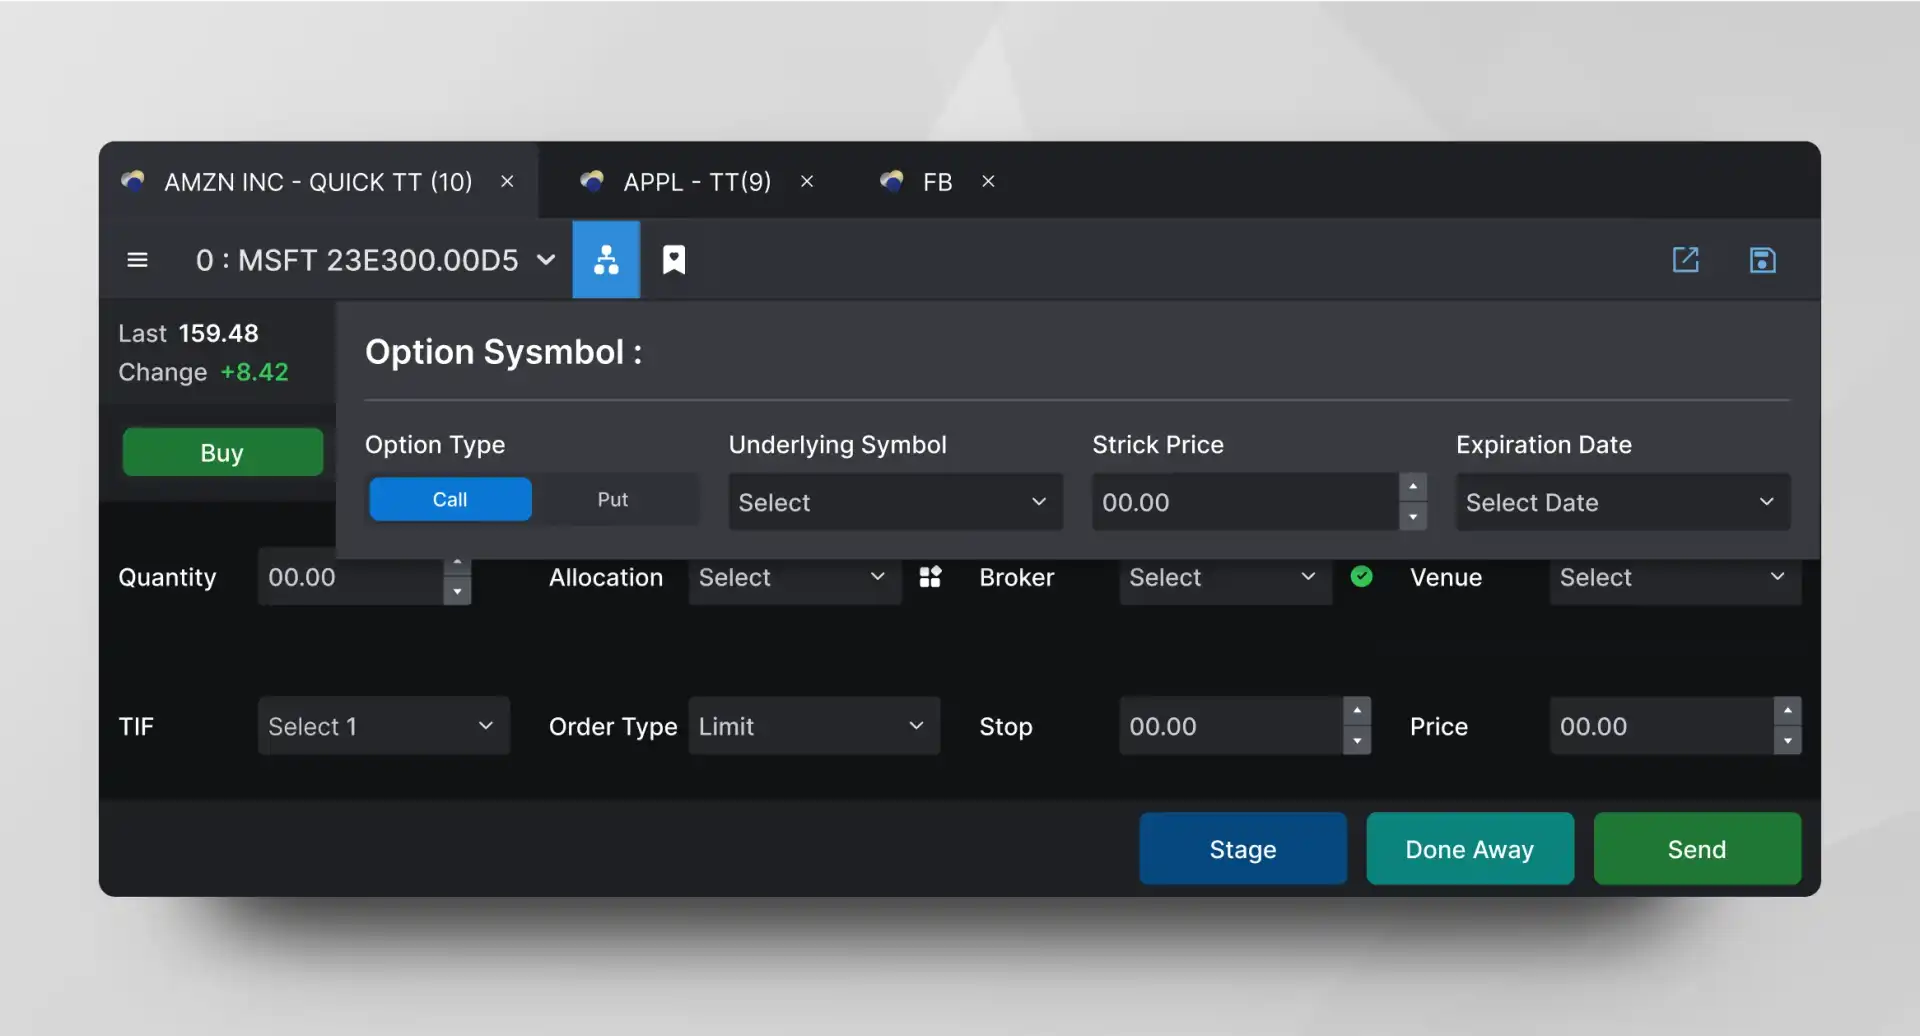
Task: Decrease Strick Price with down arrow
Action: coord(1412,517)
